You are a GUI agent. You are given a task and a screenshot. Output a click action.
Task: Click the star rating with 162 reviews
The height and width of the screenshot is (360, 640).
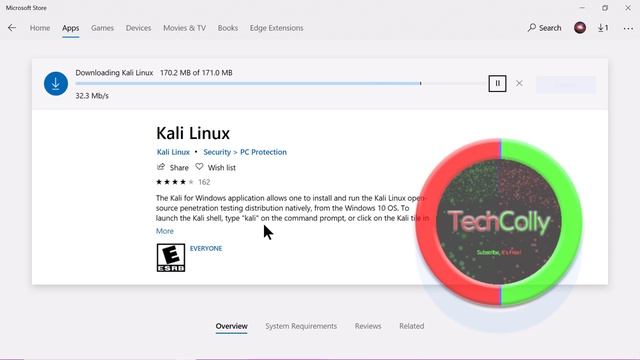pyautogui.click(x=183, y=182)
